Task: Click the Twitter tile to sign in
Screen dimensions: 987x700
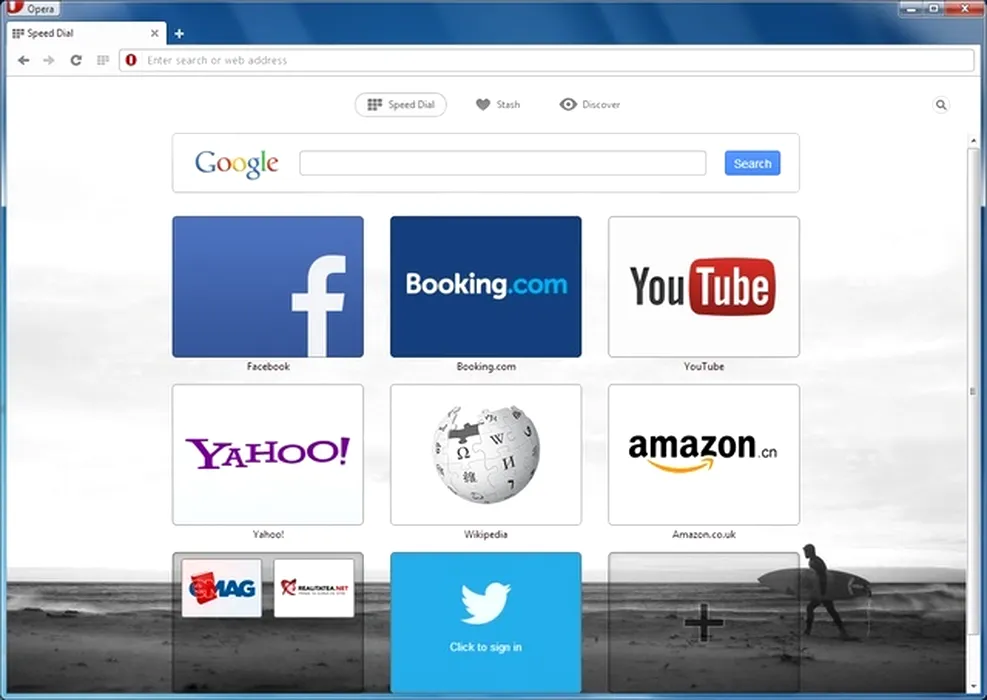Action: tap(486, 622)
